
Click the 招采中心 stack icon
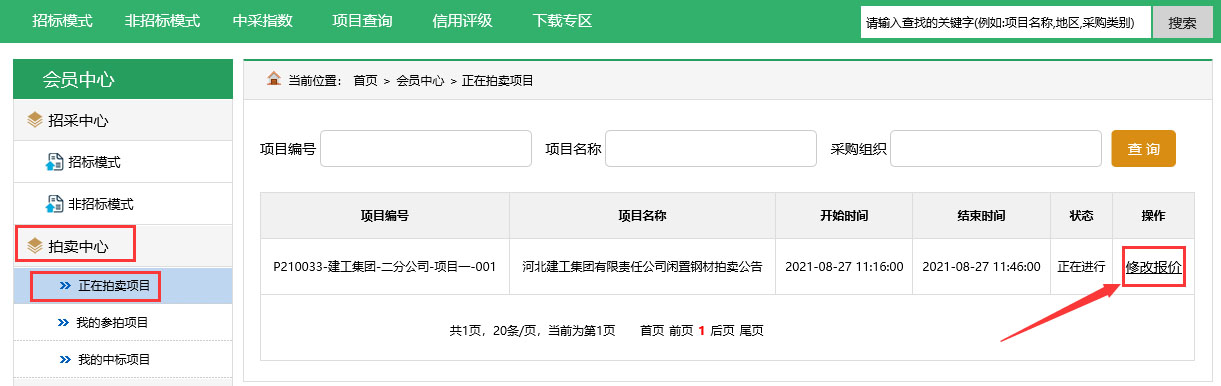click(x=35, y=120)
